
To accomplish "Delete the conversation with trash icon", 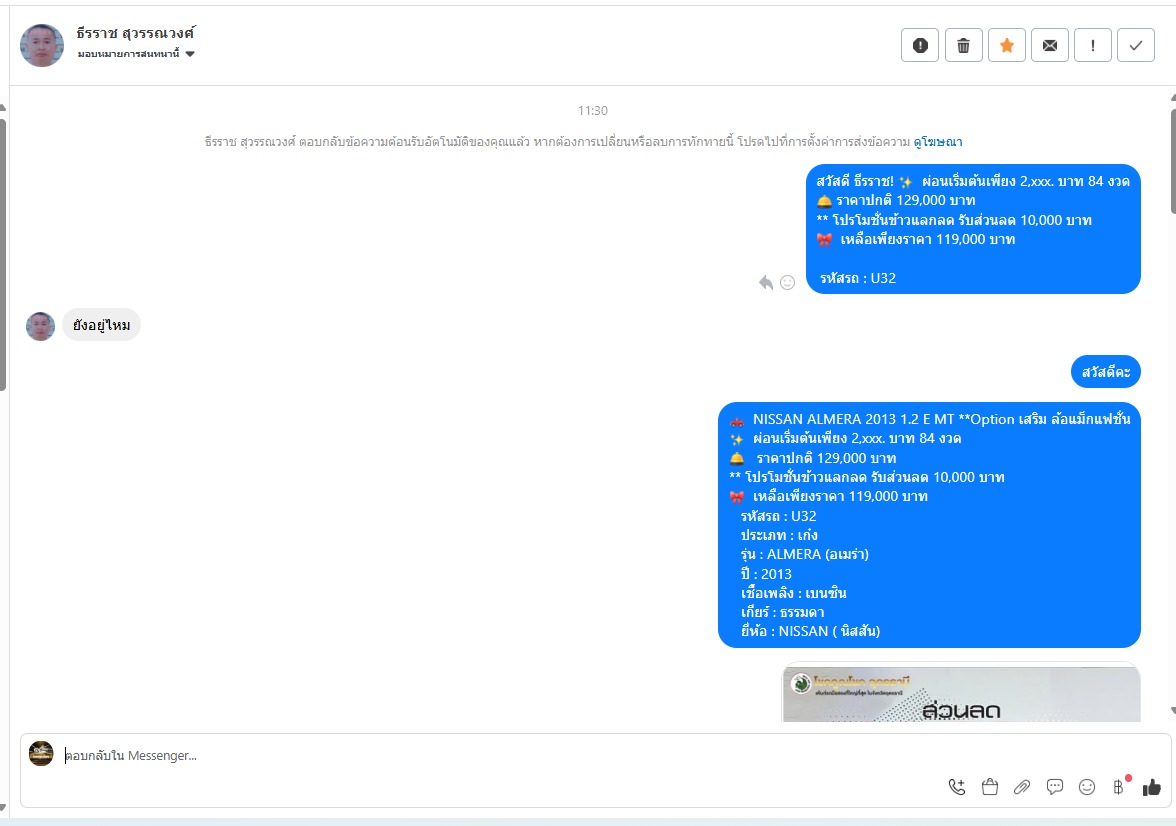I will (964, 46).
